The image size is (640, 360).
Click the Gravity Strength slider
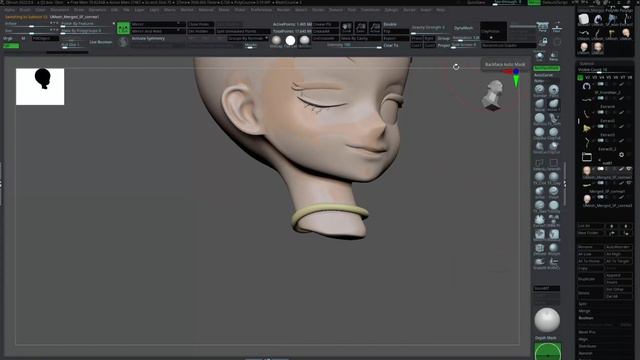coord(429,28)
